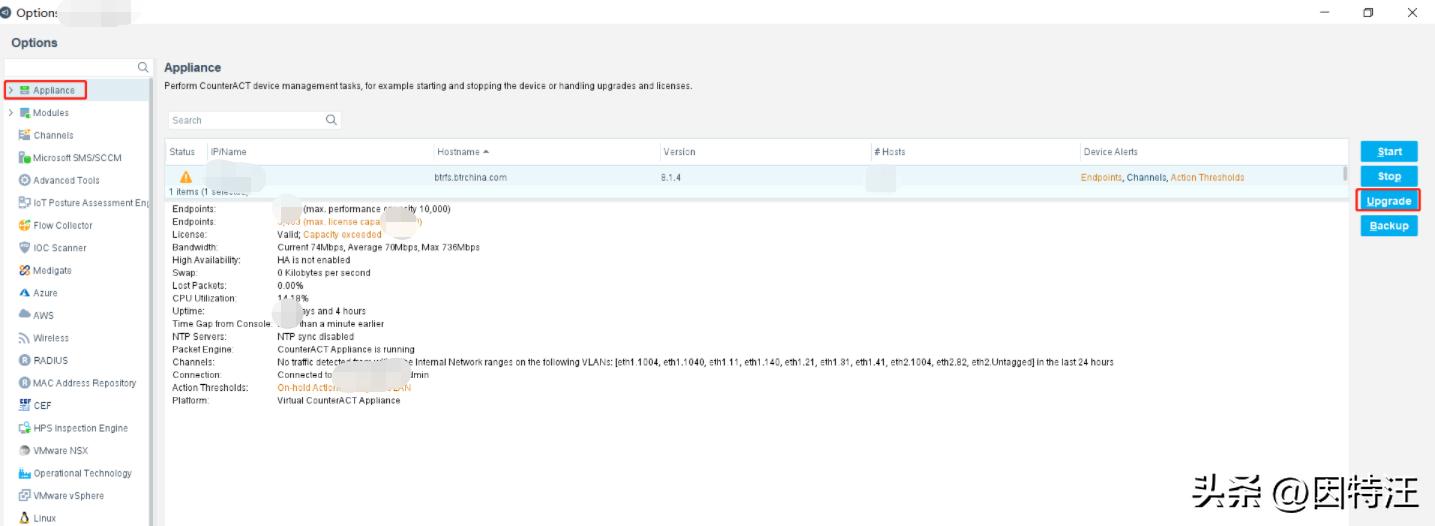
Task: Click the IOC Scanner shield icon
Action: pos(25,248)
